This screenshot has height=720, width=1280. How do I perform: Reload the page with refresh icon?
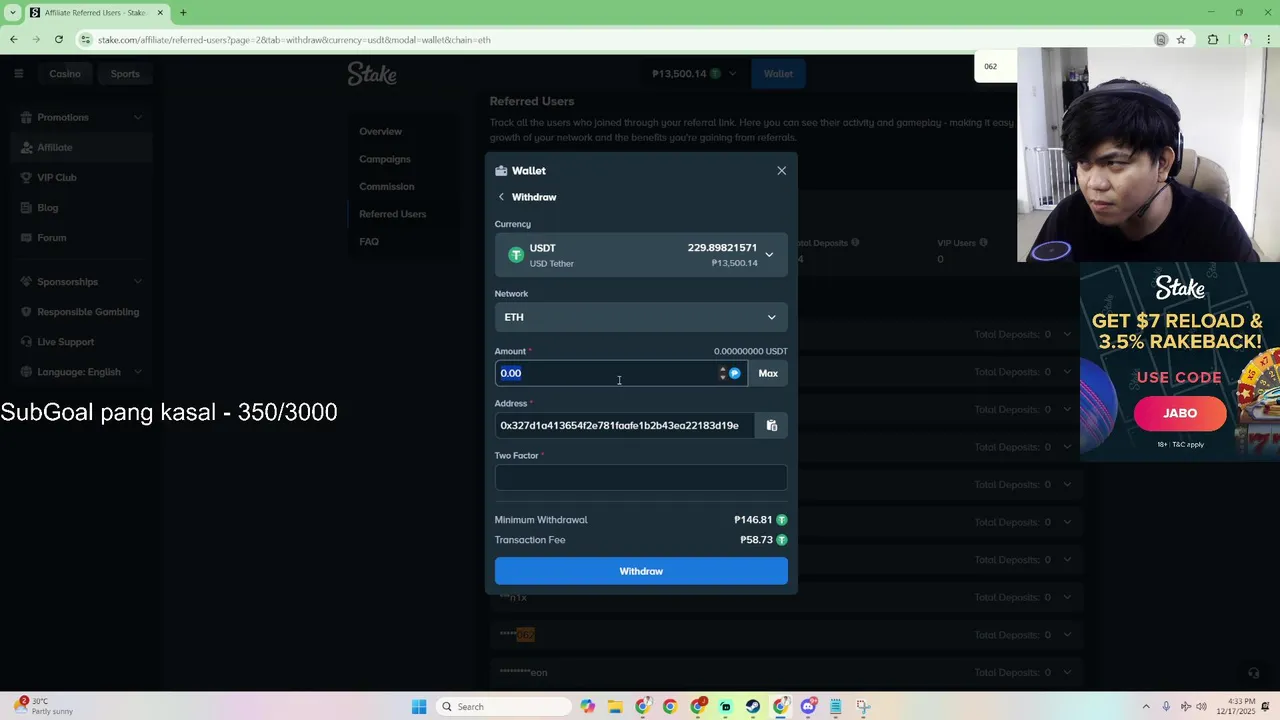pyautogui.click(x=59, y=39)
